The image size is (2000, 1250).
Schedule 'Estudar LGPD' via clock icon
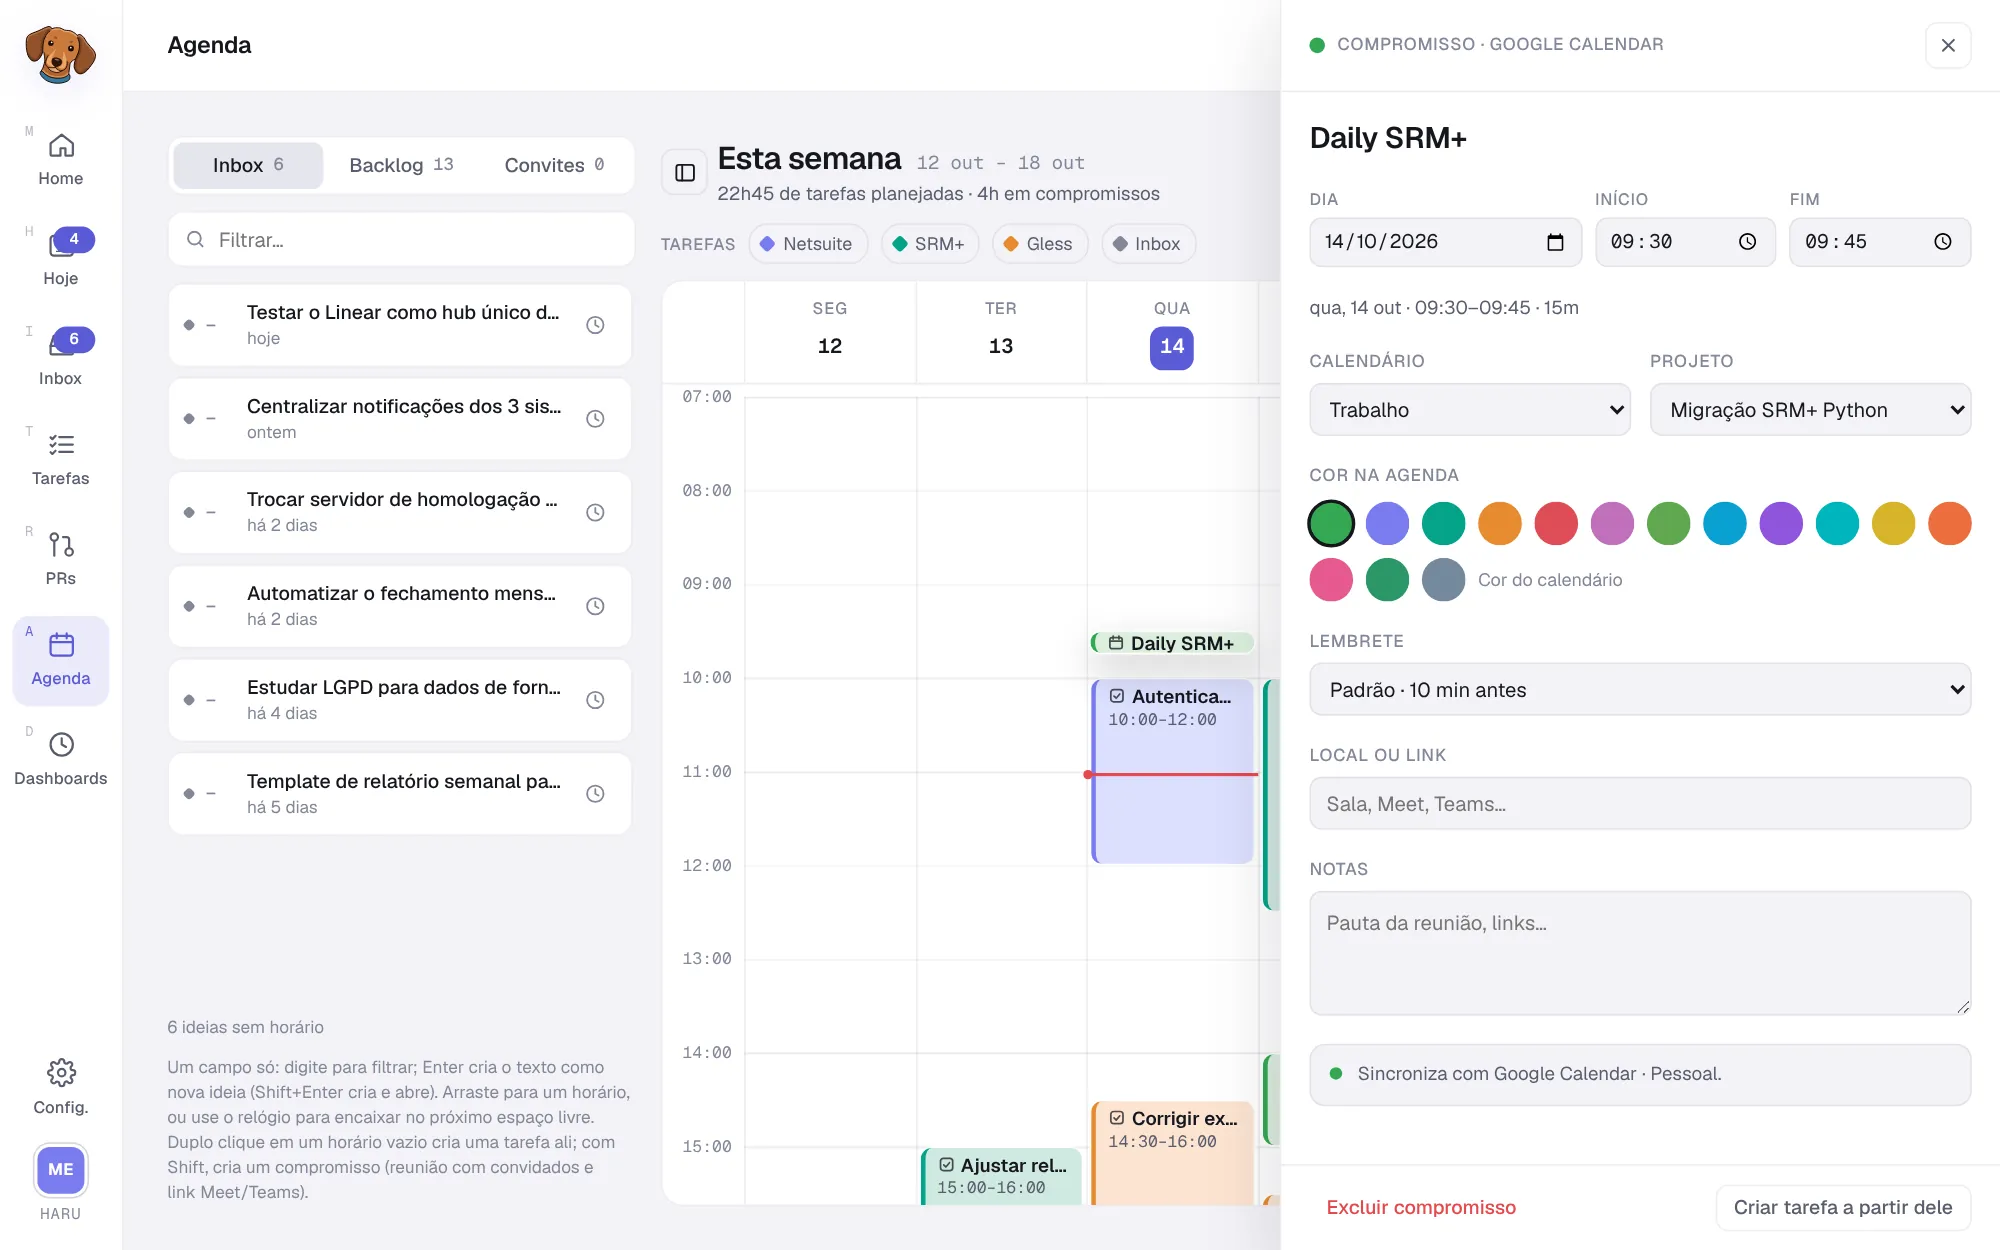click(595, 700)
